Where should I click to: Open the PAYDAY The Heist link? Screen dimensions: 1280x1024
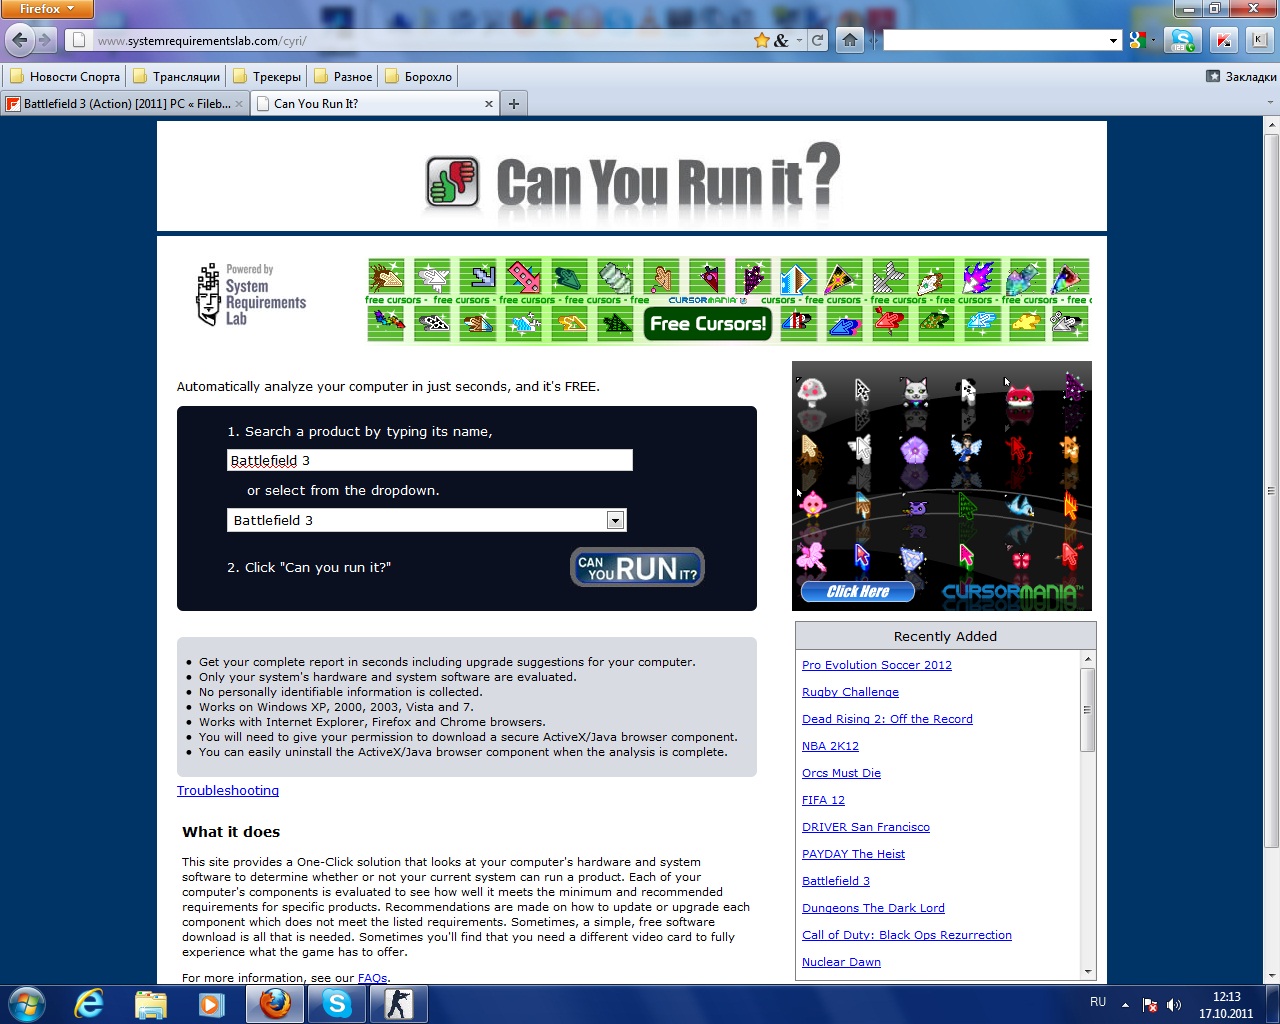[x=853, y=854]
